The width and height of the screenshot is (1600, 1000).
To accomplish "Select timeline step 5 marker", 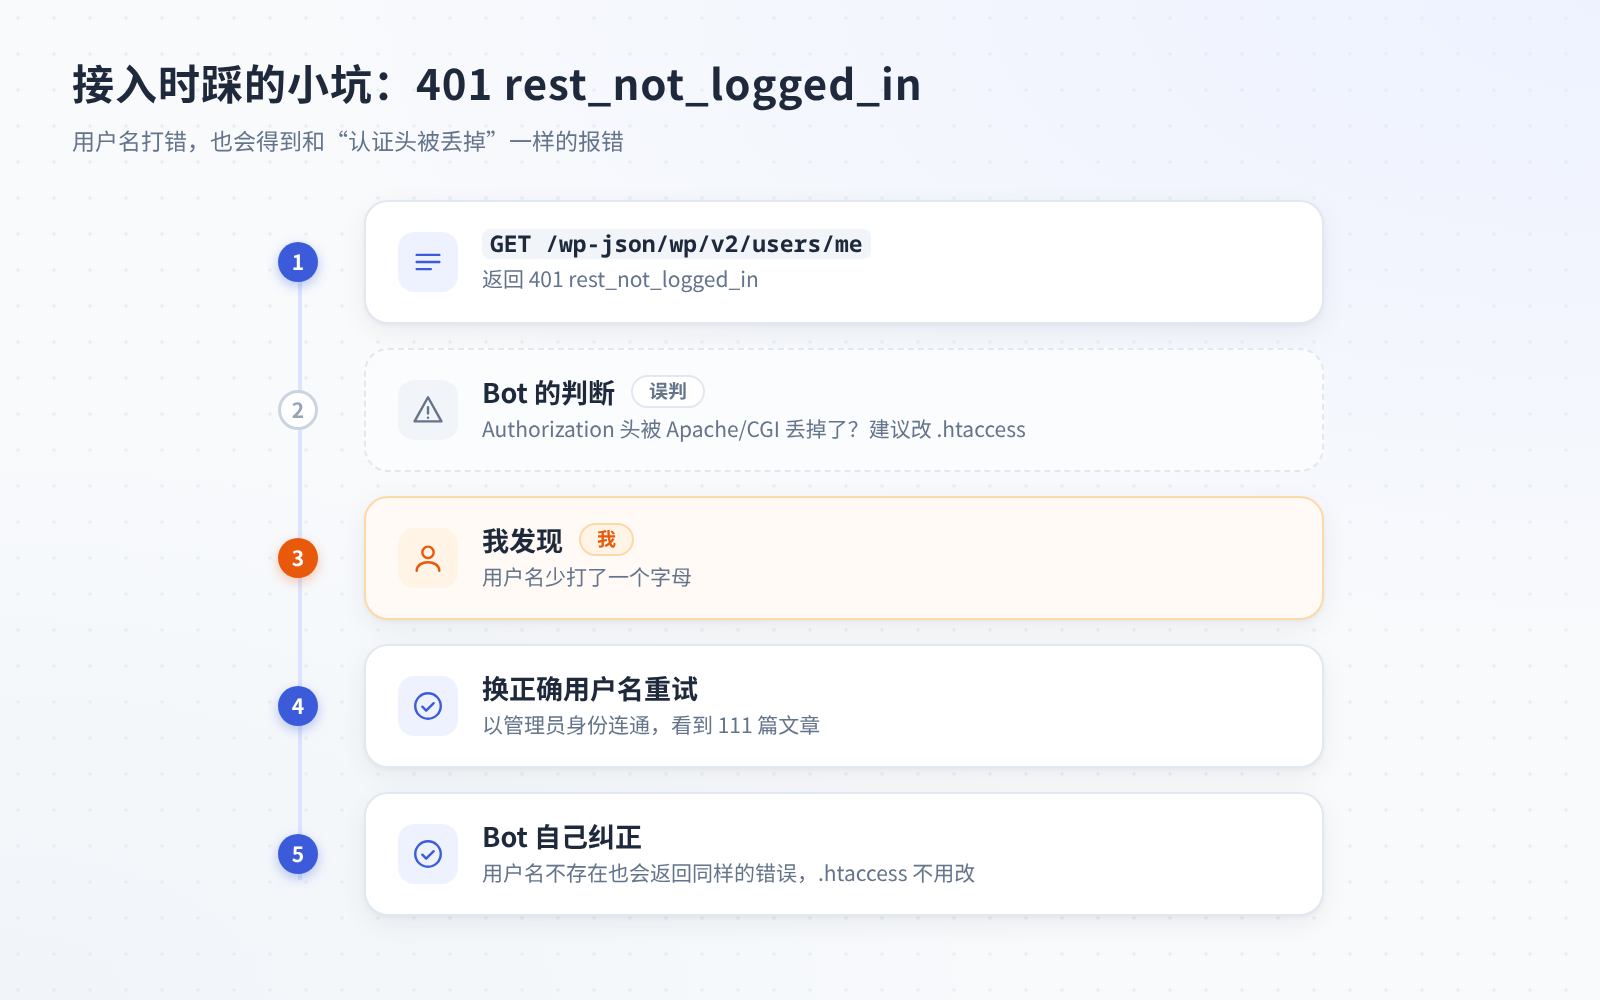I will point(298,854).
